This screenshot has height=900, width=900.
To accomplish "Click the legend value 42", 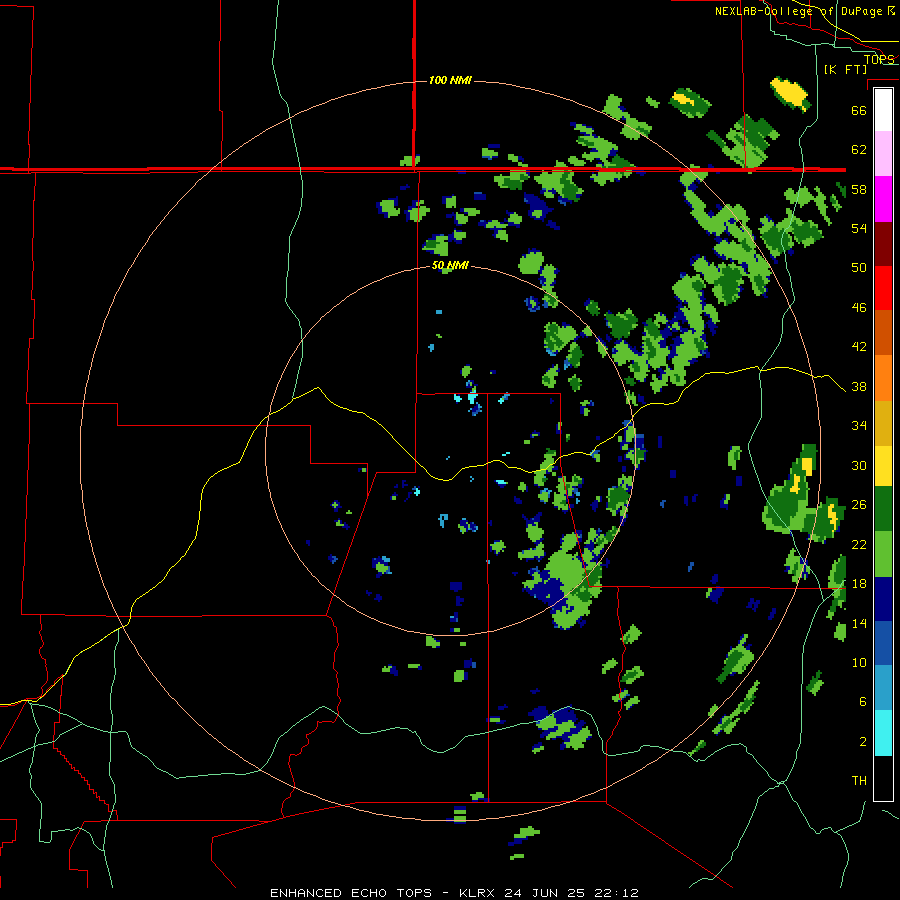I will (859, 347).
